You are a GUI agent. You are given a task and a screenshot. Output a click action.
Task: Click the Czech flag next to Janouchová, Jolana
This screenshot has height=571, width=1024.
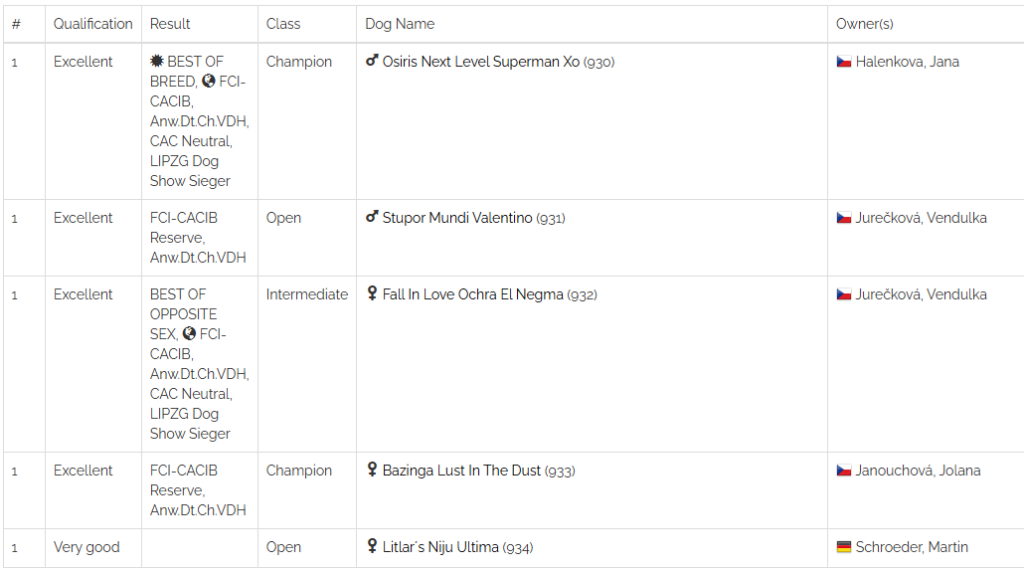[844, 470]
